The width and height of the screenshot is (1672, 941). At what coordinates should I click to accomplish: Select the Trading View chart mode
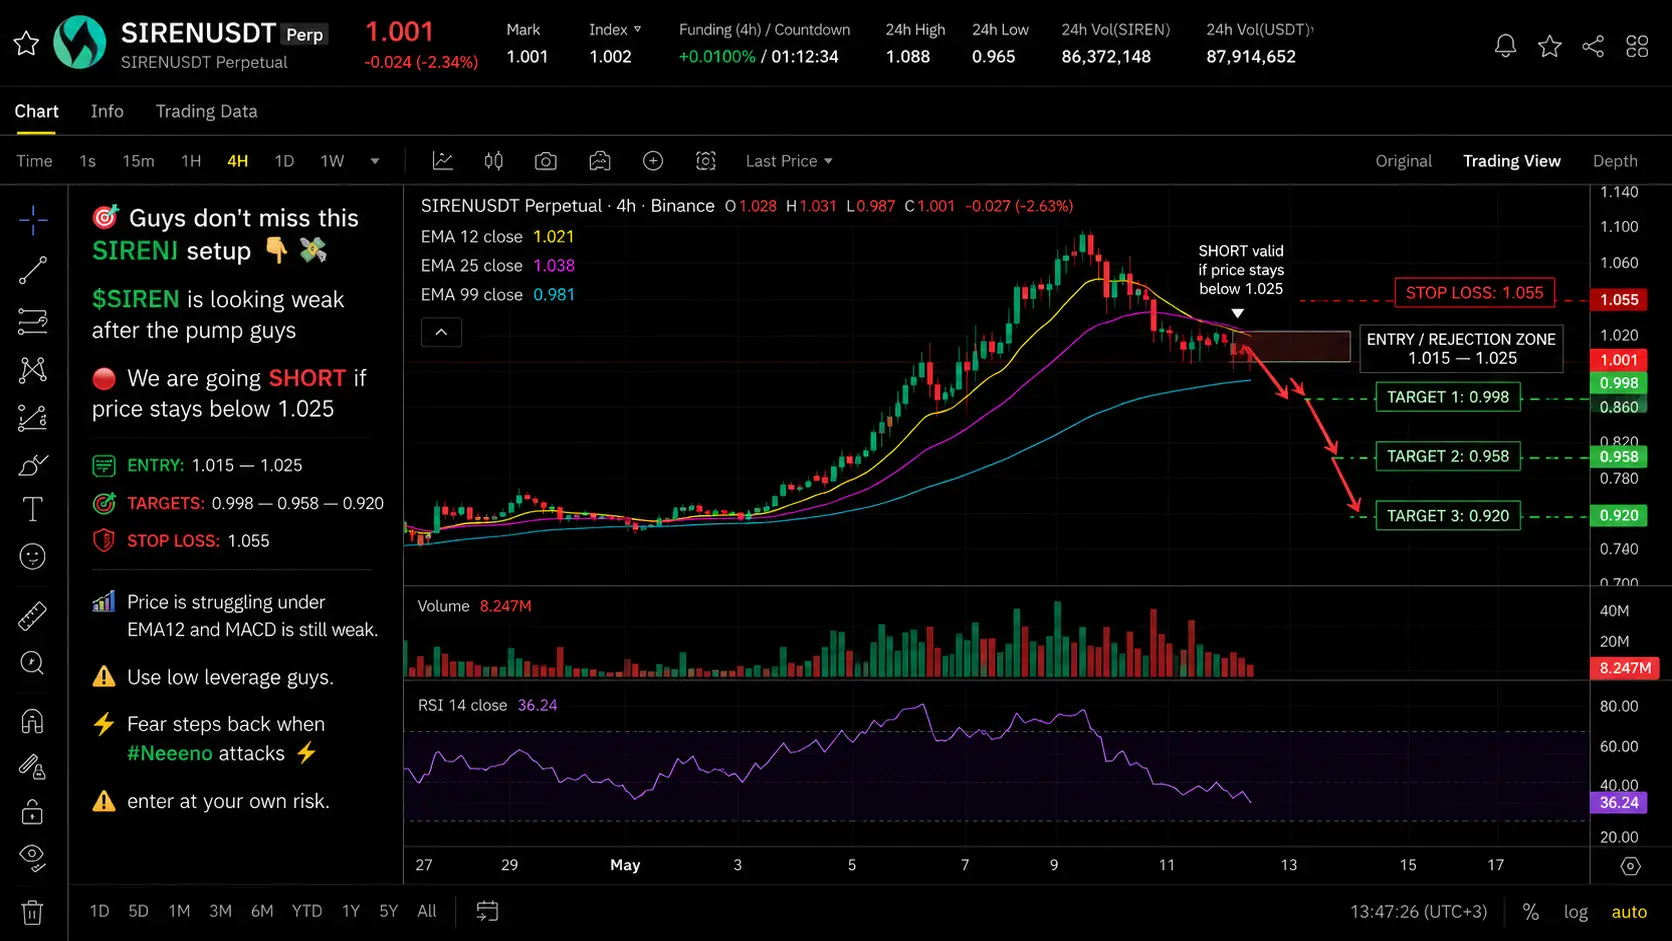pos(1512,161)
